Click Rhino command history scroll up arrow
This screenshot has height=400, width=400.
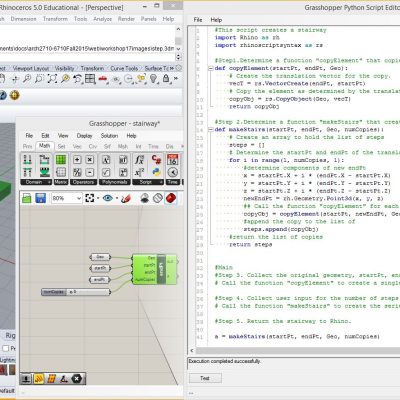tap(178, 29)
